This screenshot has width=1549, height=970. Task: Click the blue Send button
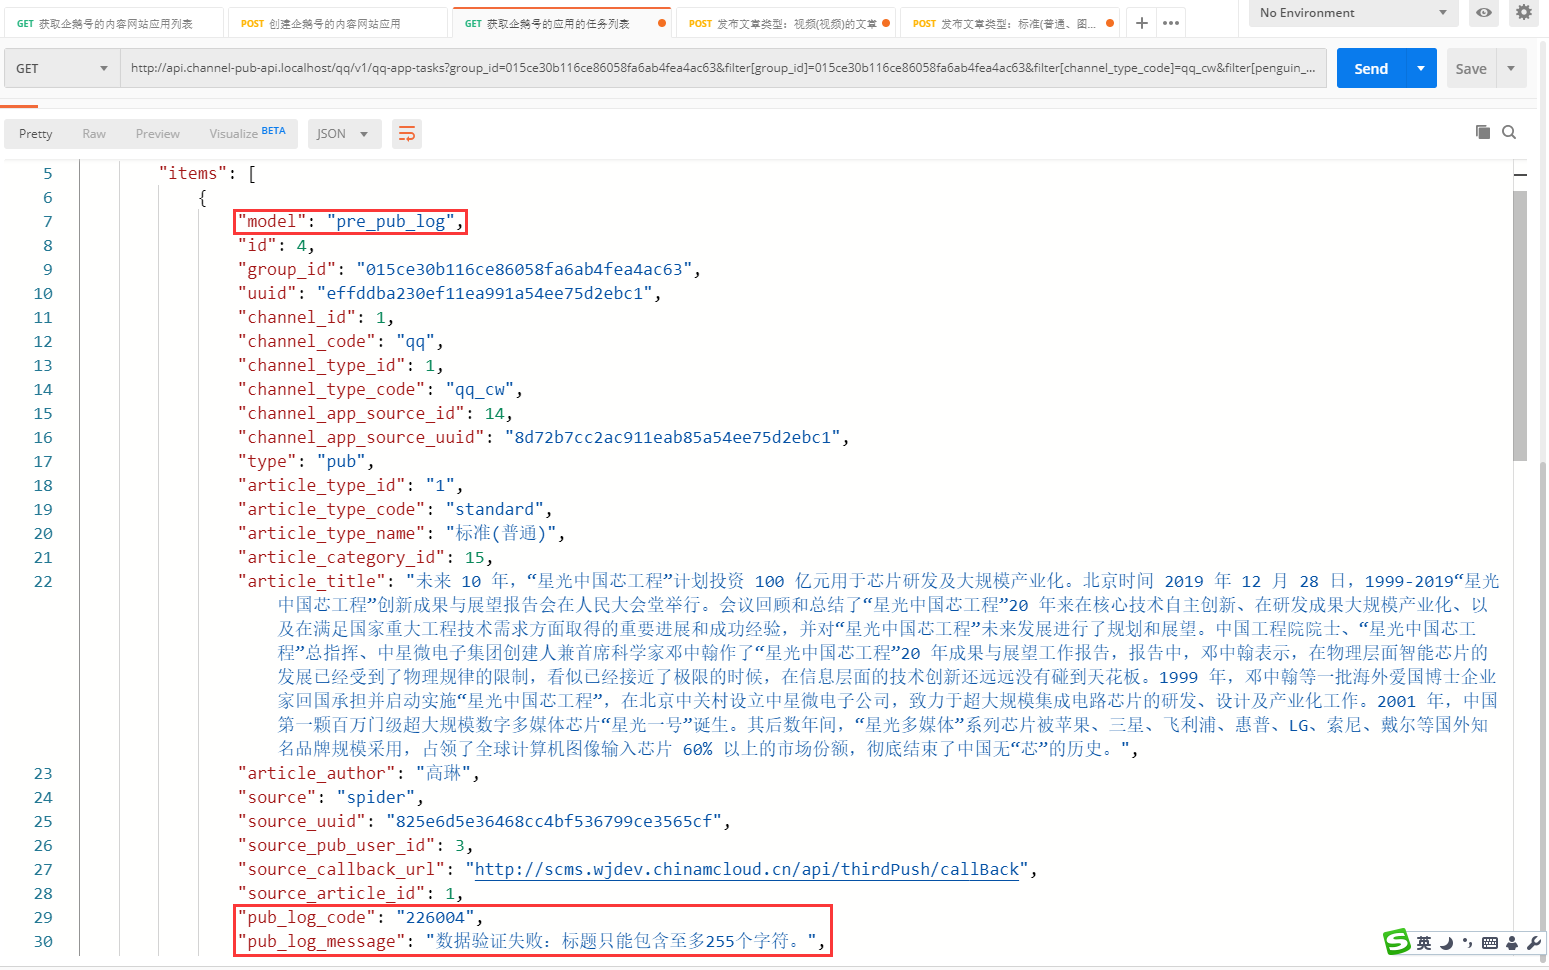(x=1370, y=69)
